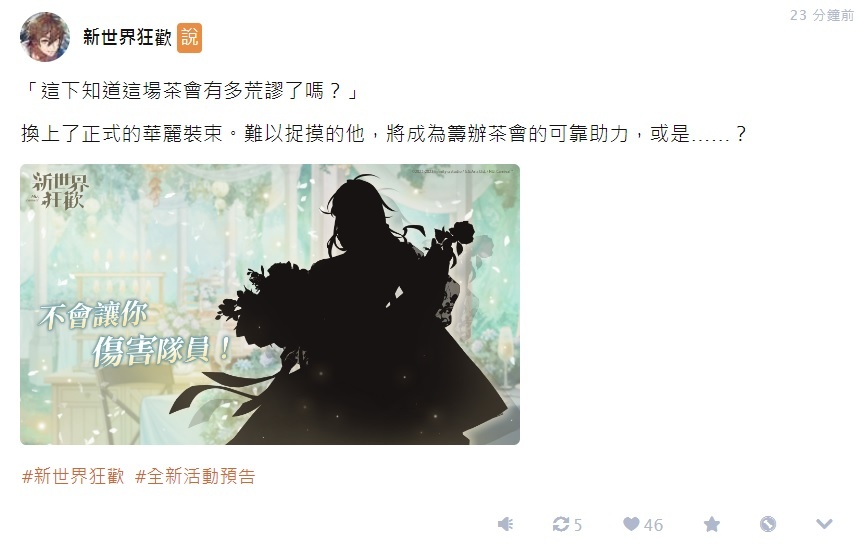Image resolution: width=861 pixels, height=552 pixels.
Task: Expand more options with the down chevron
Action: (824, 524)
